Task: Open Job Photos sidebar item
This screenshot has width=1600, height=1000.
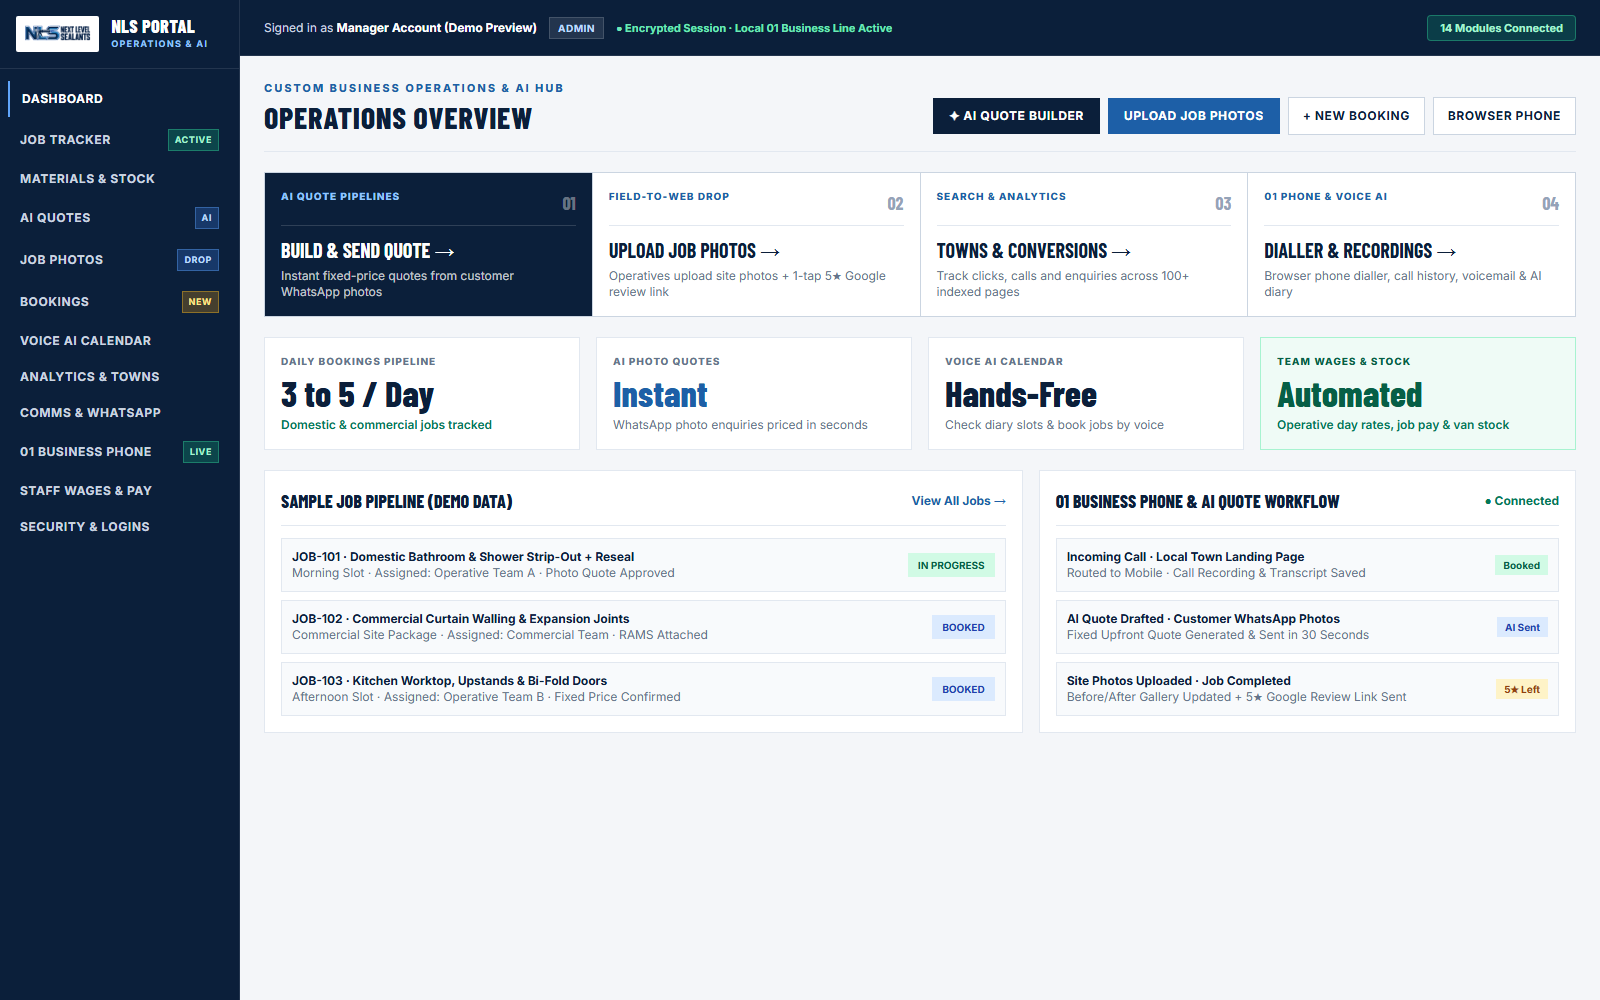Action: (x=120, y=260)
